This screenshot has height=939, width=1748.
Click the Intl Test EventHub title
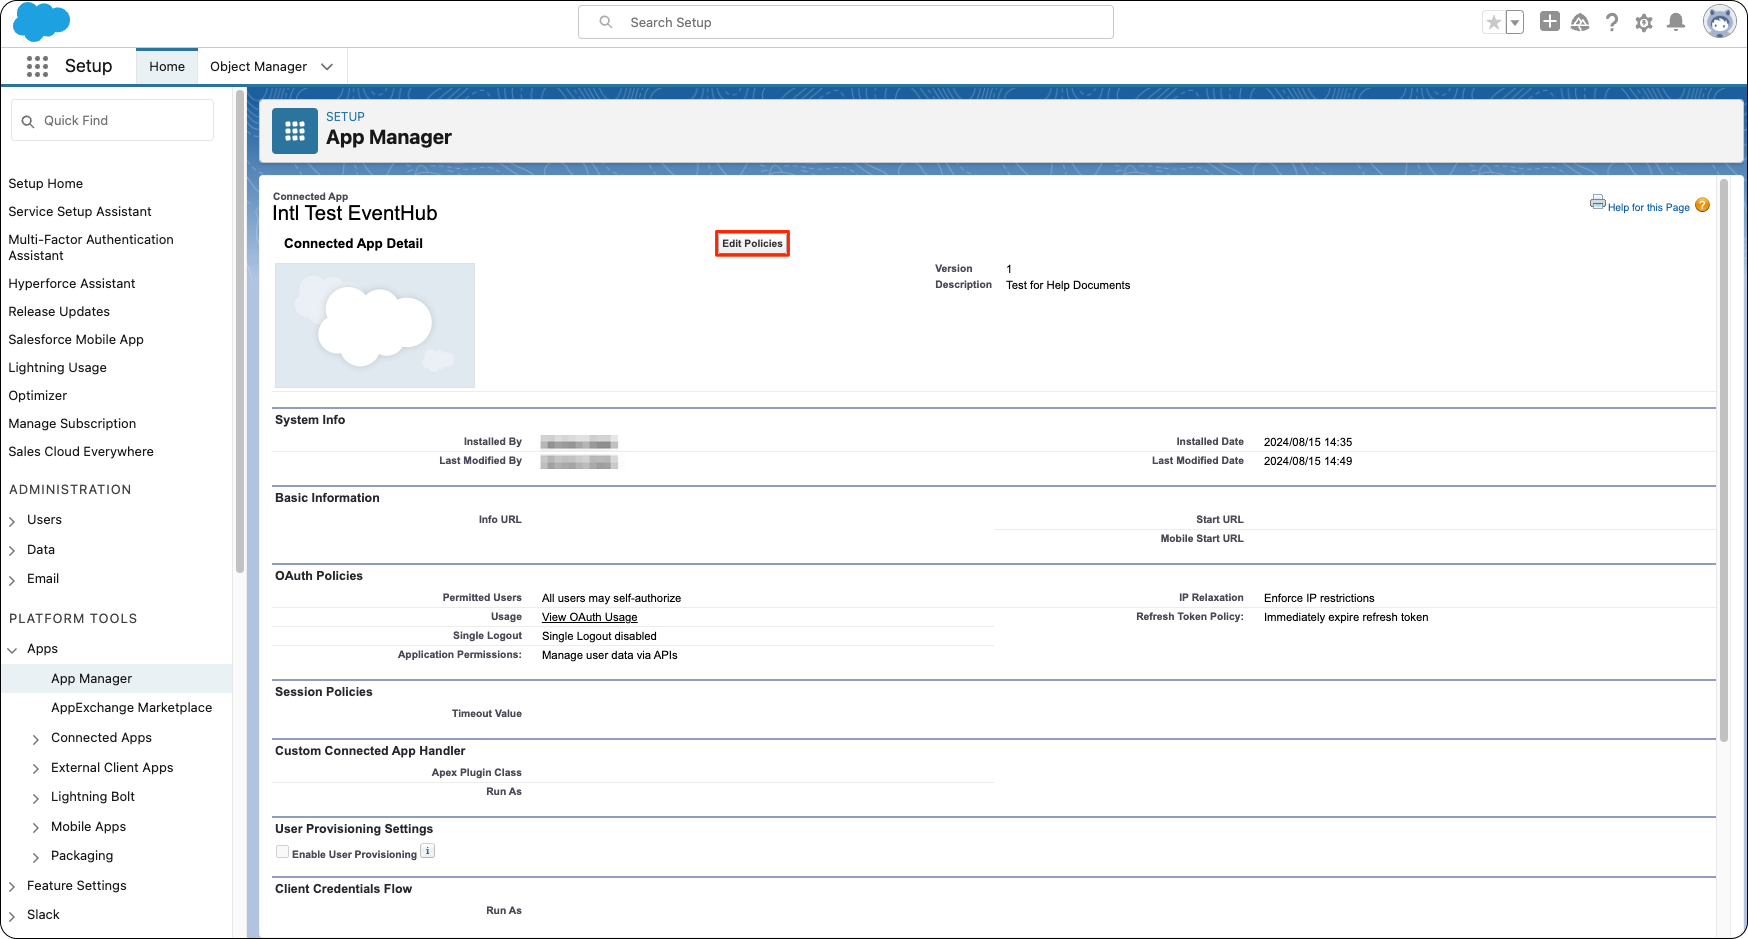[x=355, y=213]
